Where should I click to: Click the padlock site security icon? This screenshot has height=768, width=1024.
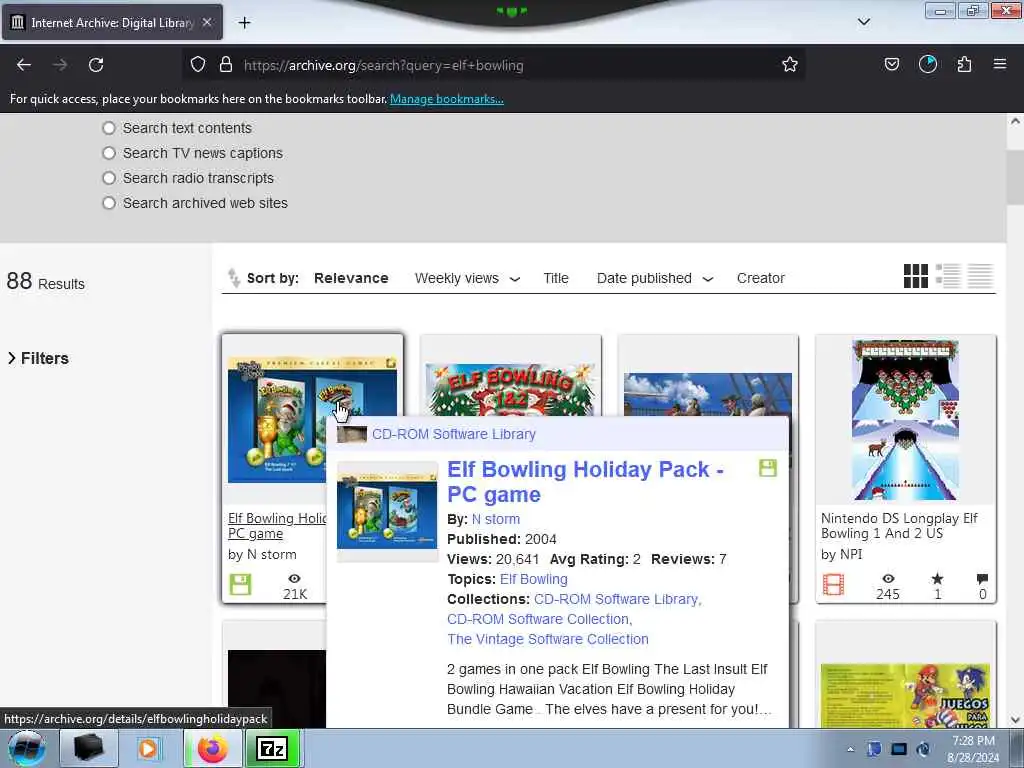[x=226, y=64]
